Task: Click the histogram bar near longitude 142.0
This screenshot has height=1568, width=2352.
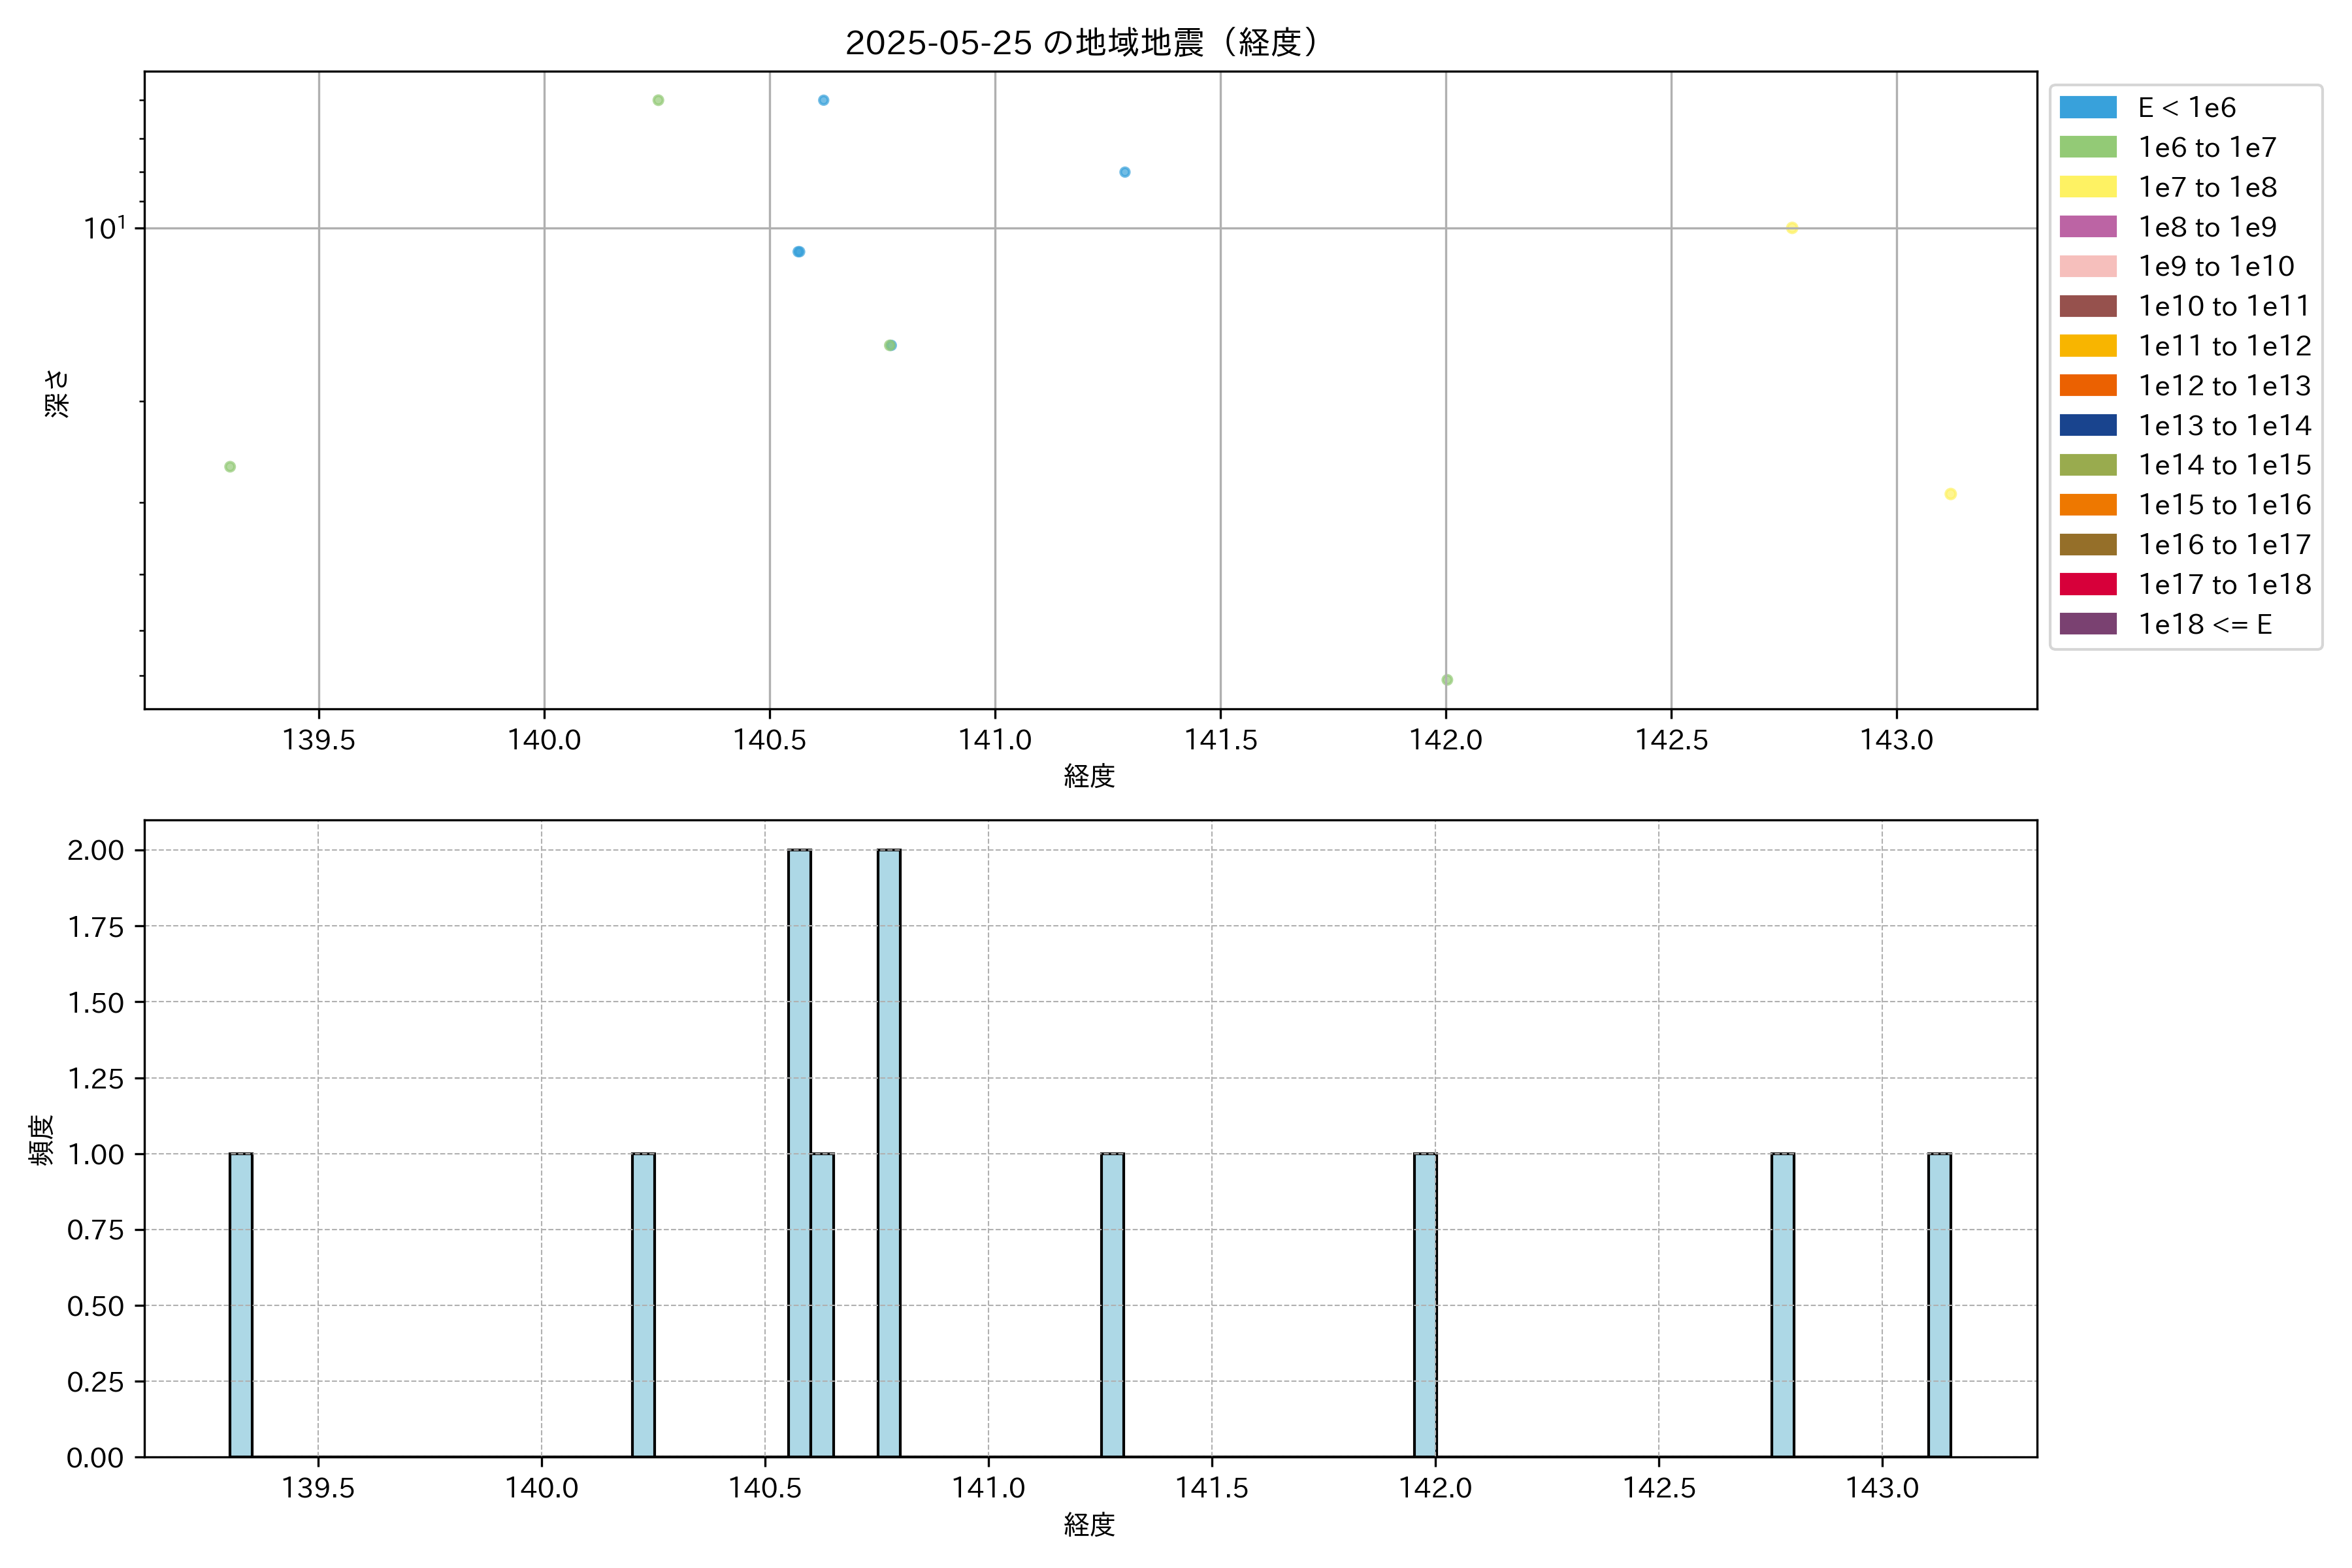Action: 1425,1305
